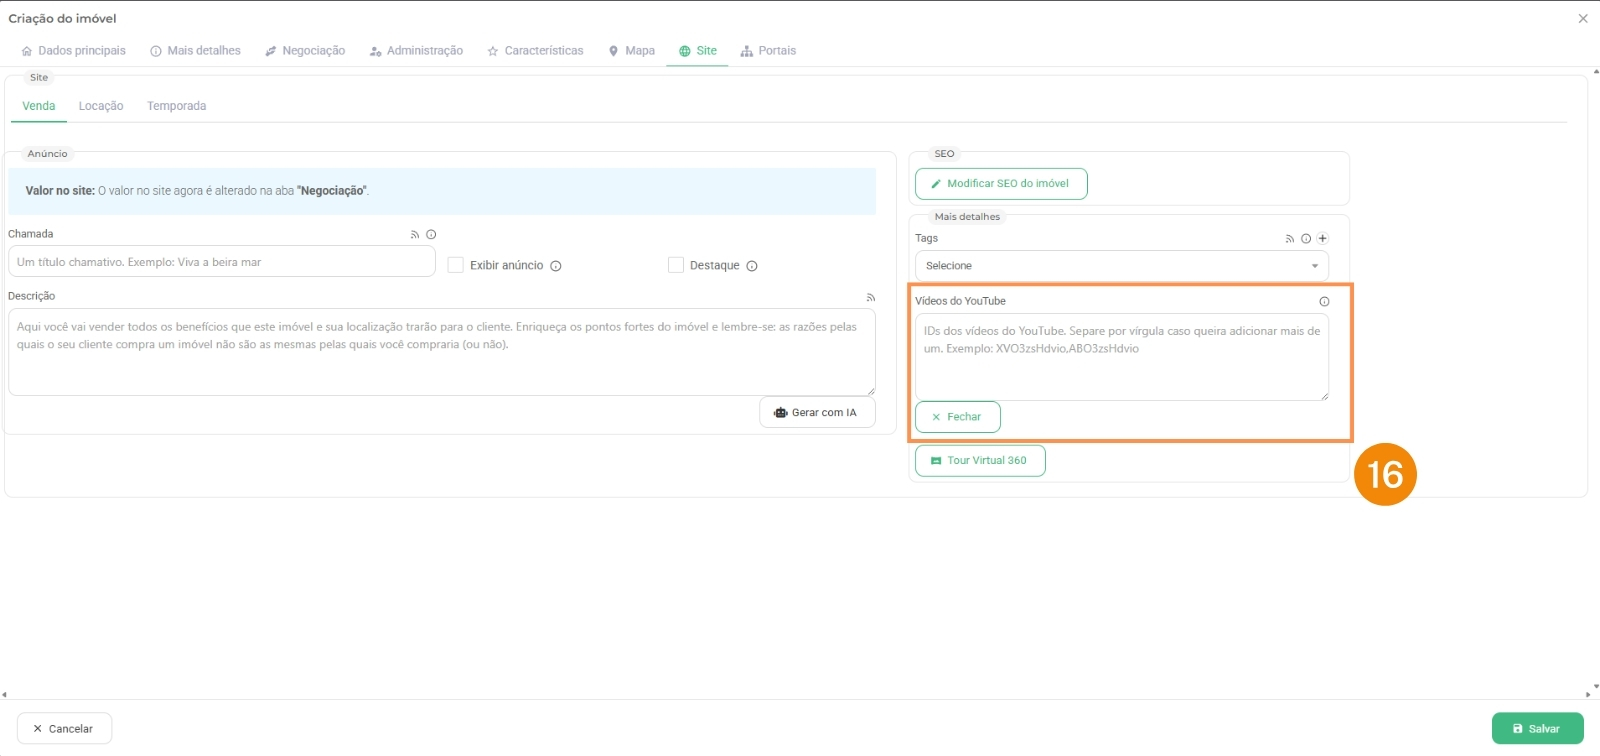Open the Tags Selecione dropdown

(1121, 266)
